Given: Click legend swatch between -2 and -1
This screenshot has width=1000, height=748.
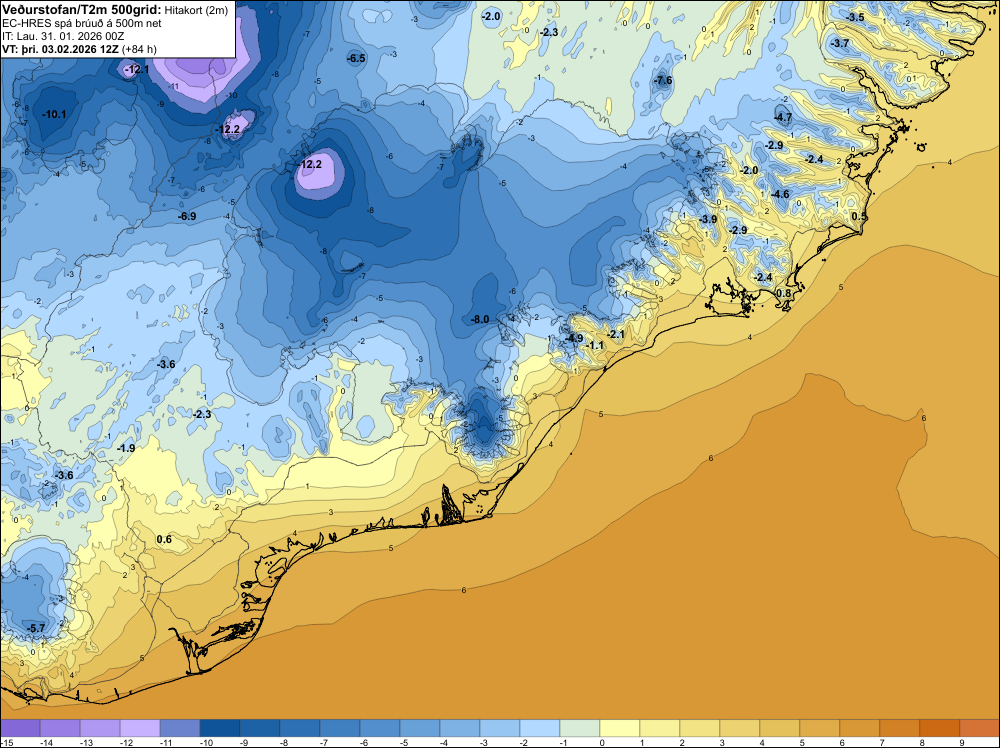Looking at the screenshot, I should pyautogui.click(x=540, y=728).
